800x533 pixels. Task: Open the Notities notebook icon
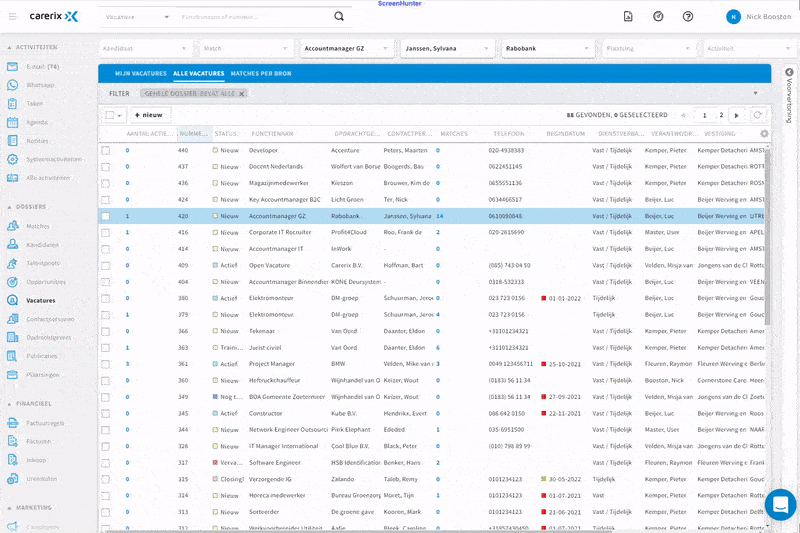(12, 141)
